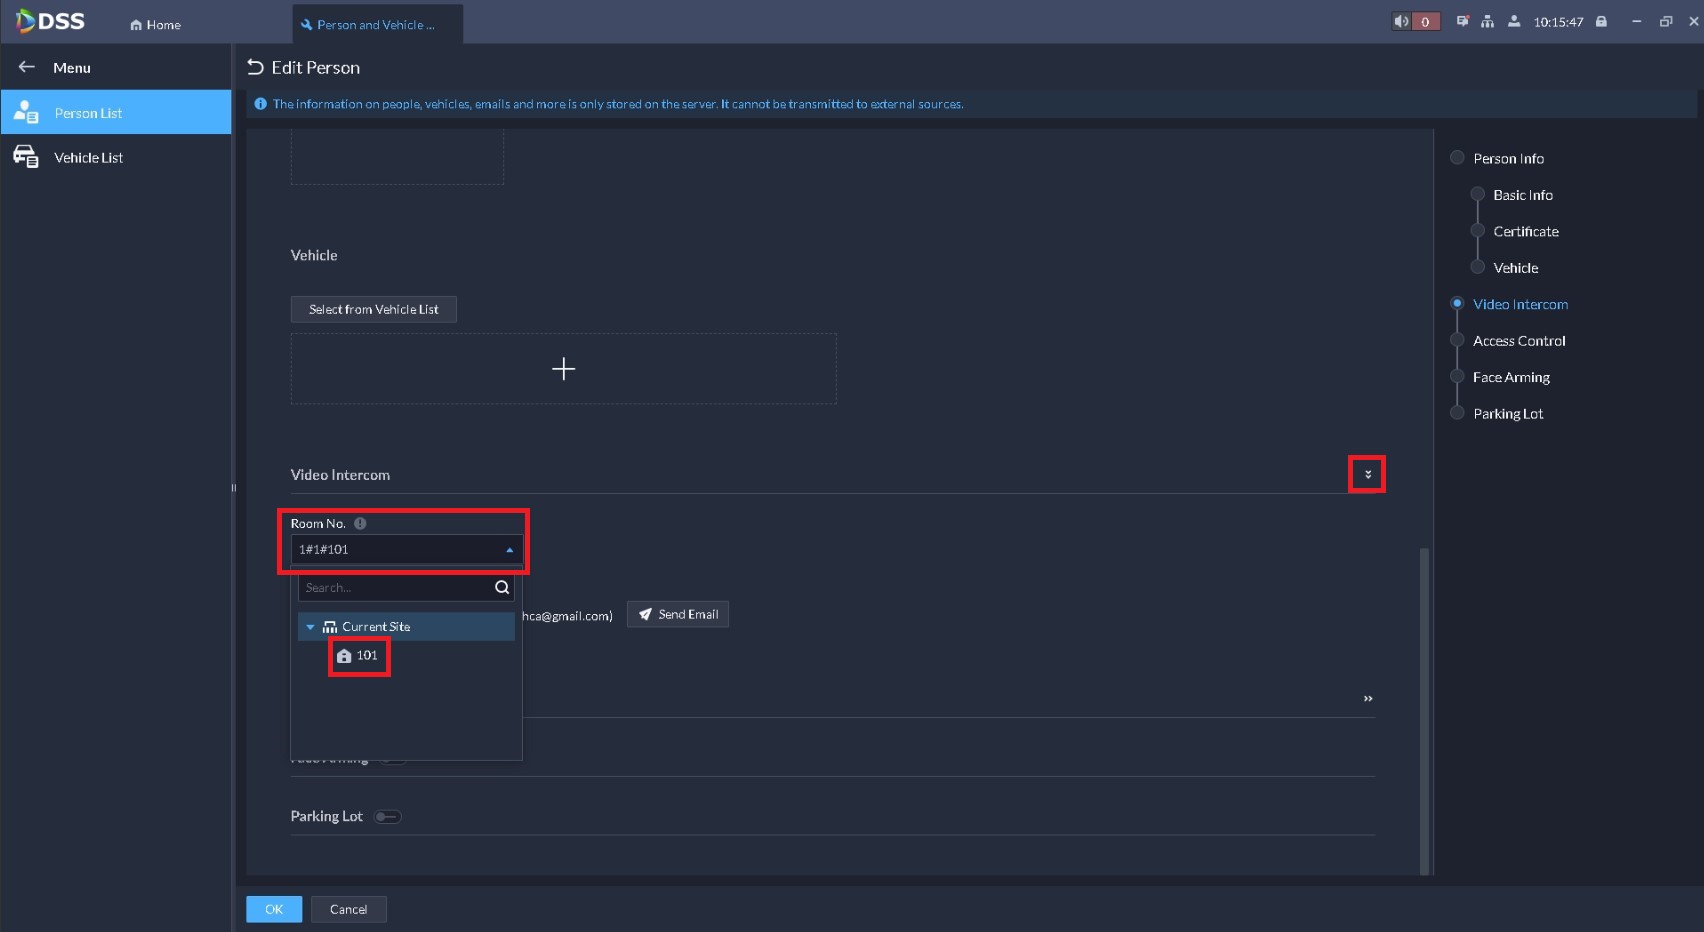The image size is (1704, 932).
Task: Select the Video Intercom navigation radio
Action: 1457,304
